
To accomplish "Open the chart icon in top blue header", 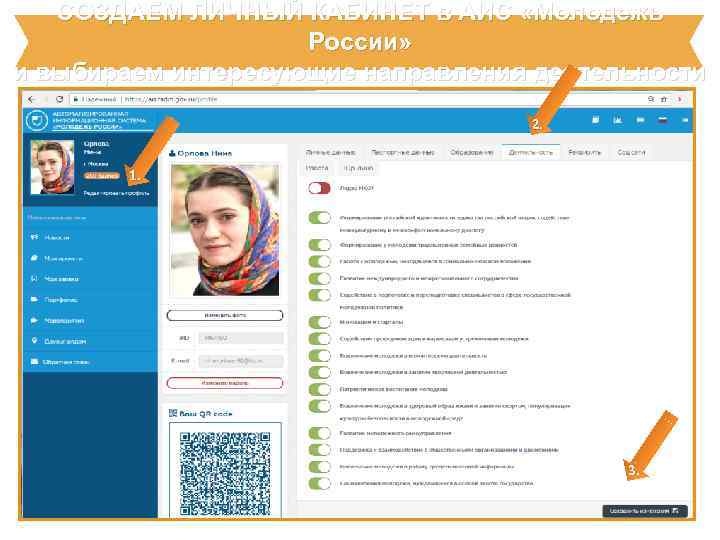I will [618, 120].
